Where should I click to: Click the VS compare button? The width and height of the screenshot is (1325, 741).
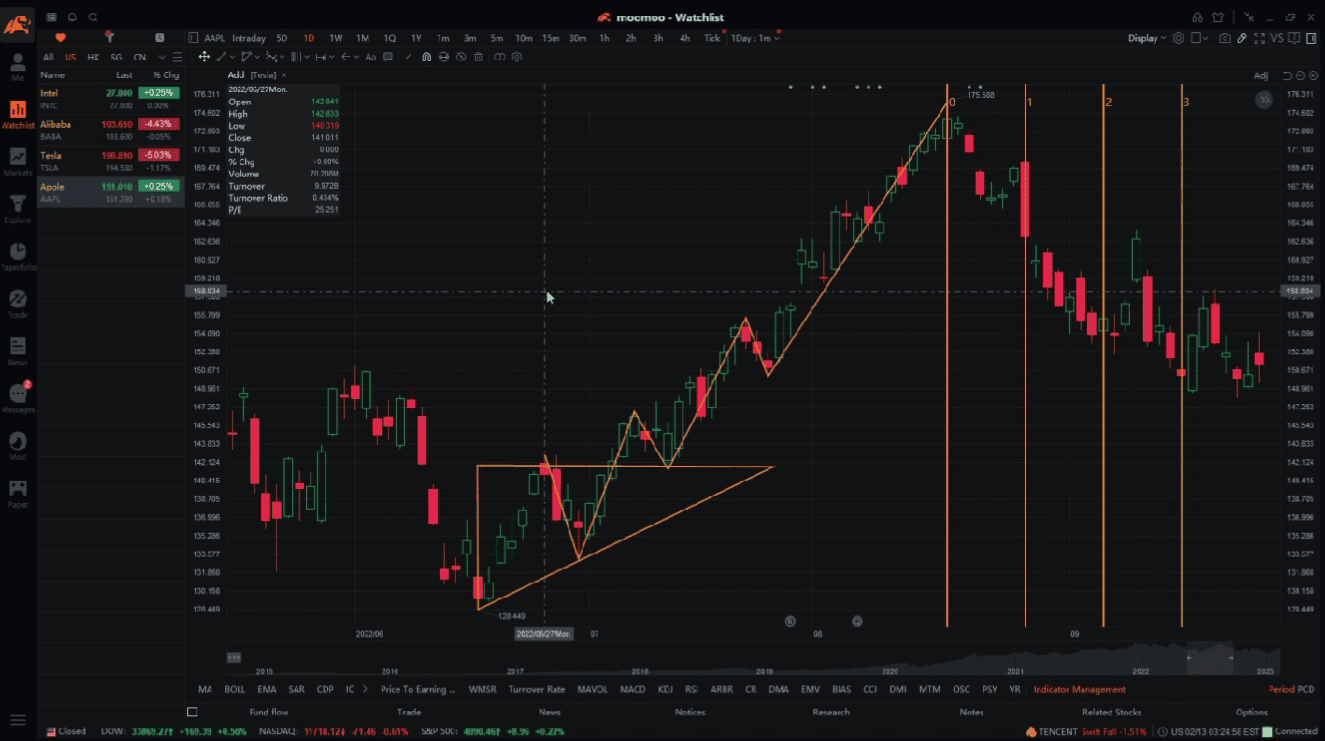click(1277, 38)
